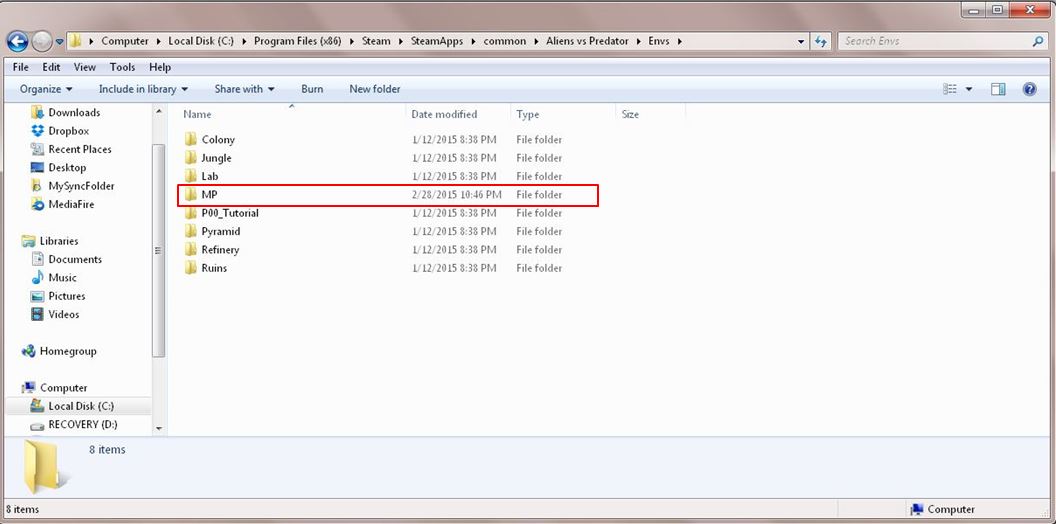Select the Refinery folder icon
1056x524 pixels.
click(x=191, y=249)
